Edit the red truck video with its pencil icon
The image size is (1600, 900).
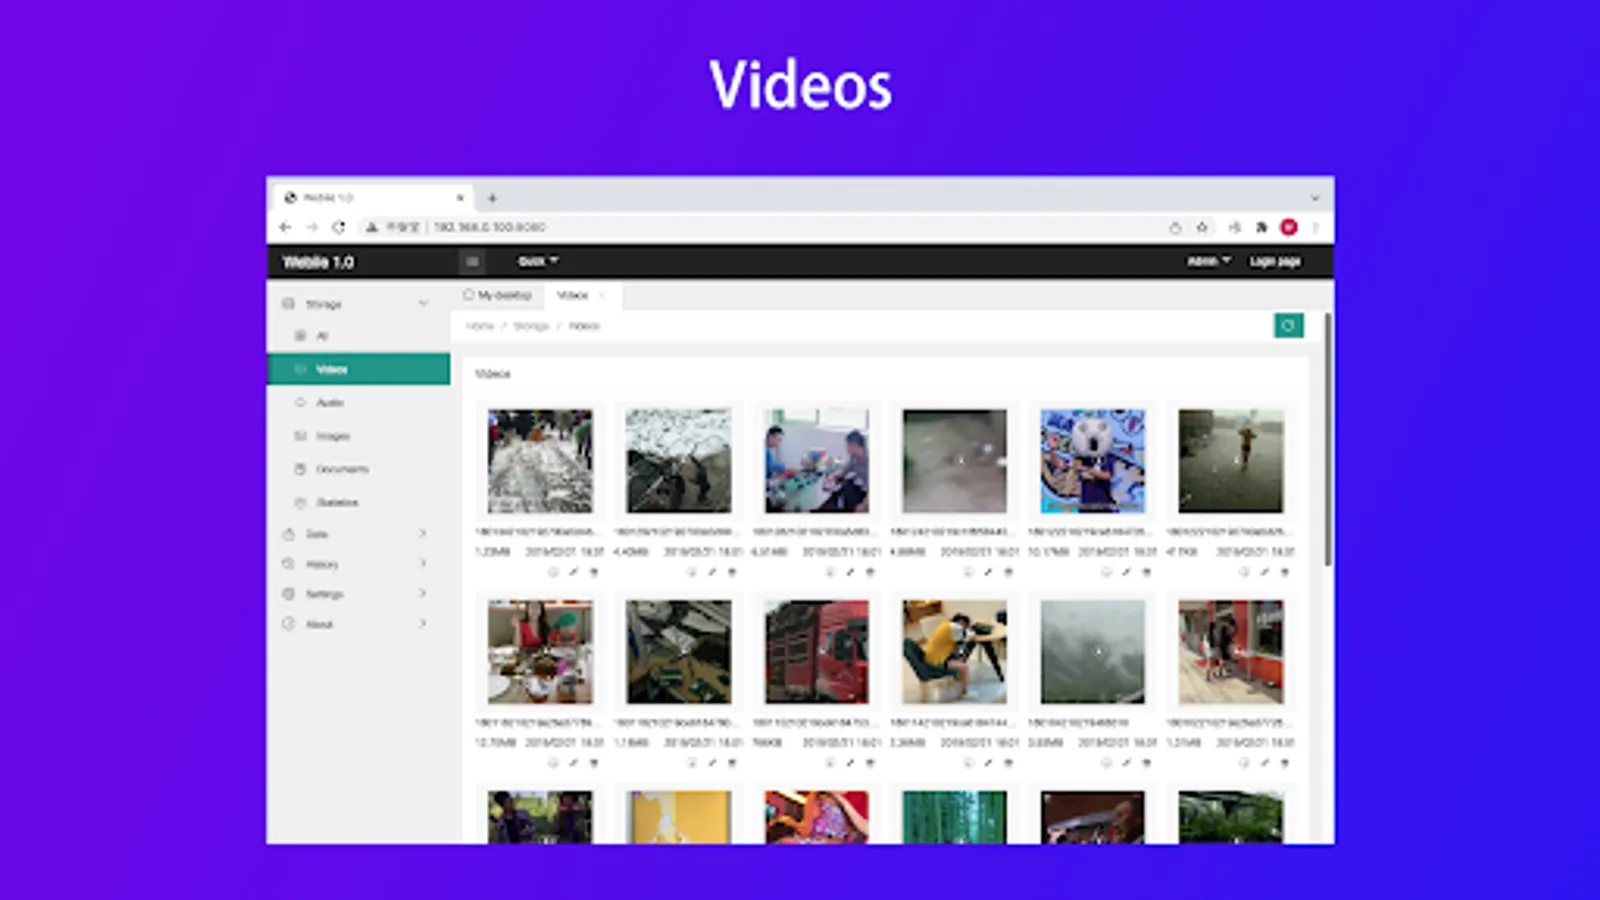point(850,763)
